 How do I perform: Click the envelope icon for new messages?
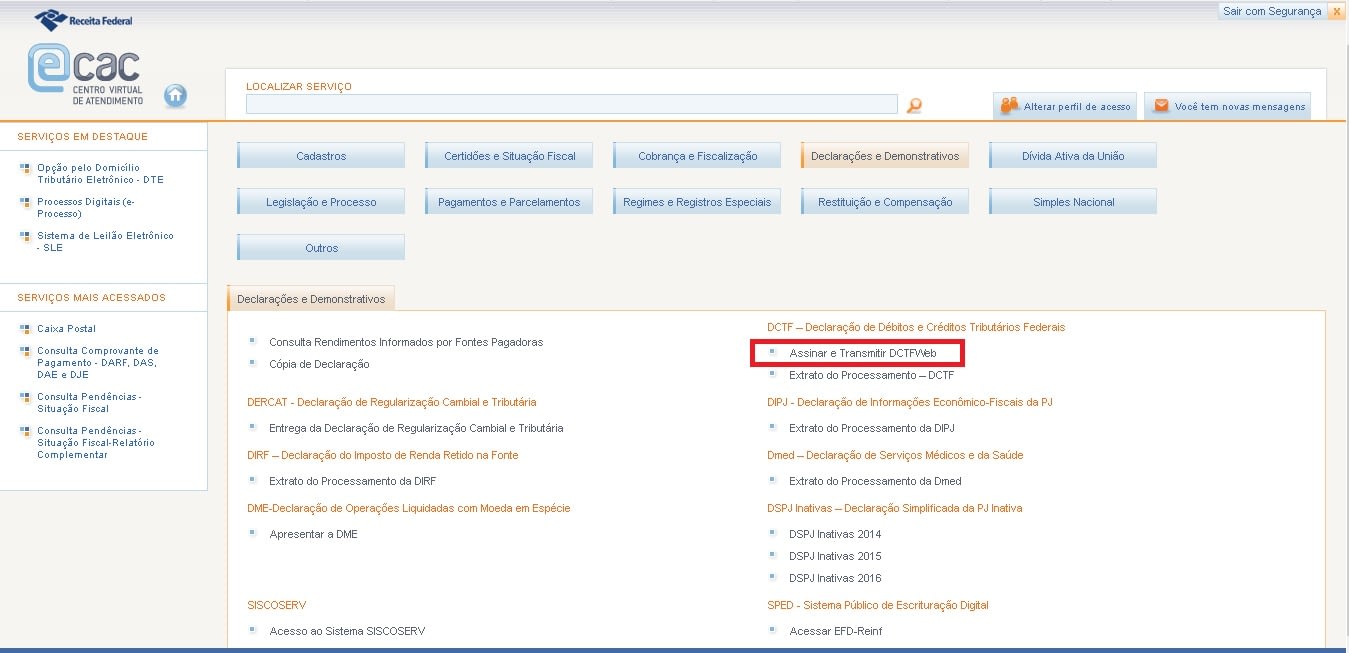click(1161, 105)
